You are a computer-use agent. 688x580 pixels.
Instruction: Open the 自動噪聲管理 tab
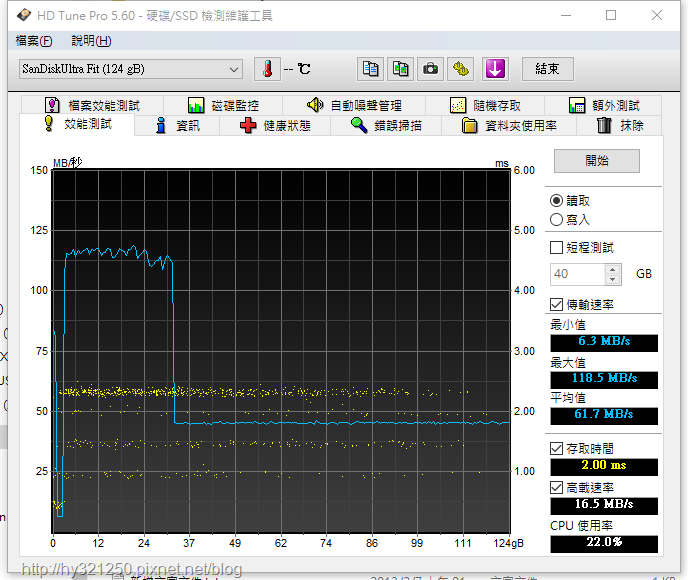pyautogui.click(x=354, y=105)
